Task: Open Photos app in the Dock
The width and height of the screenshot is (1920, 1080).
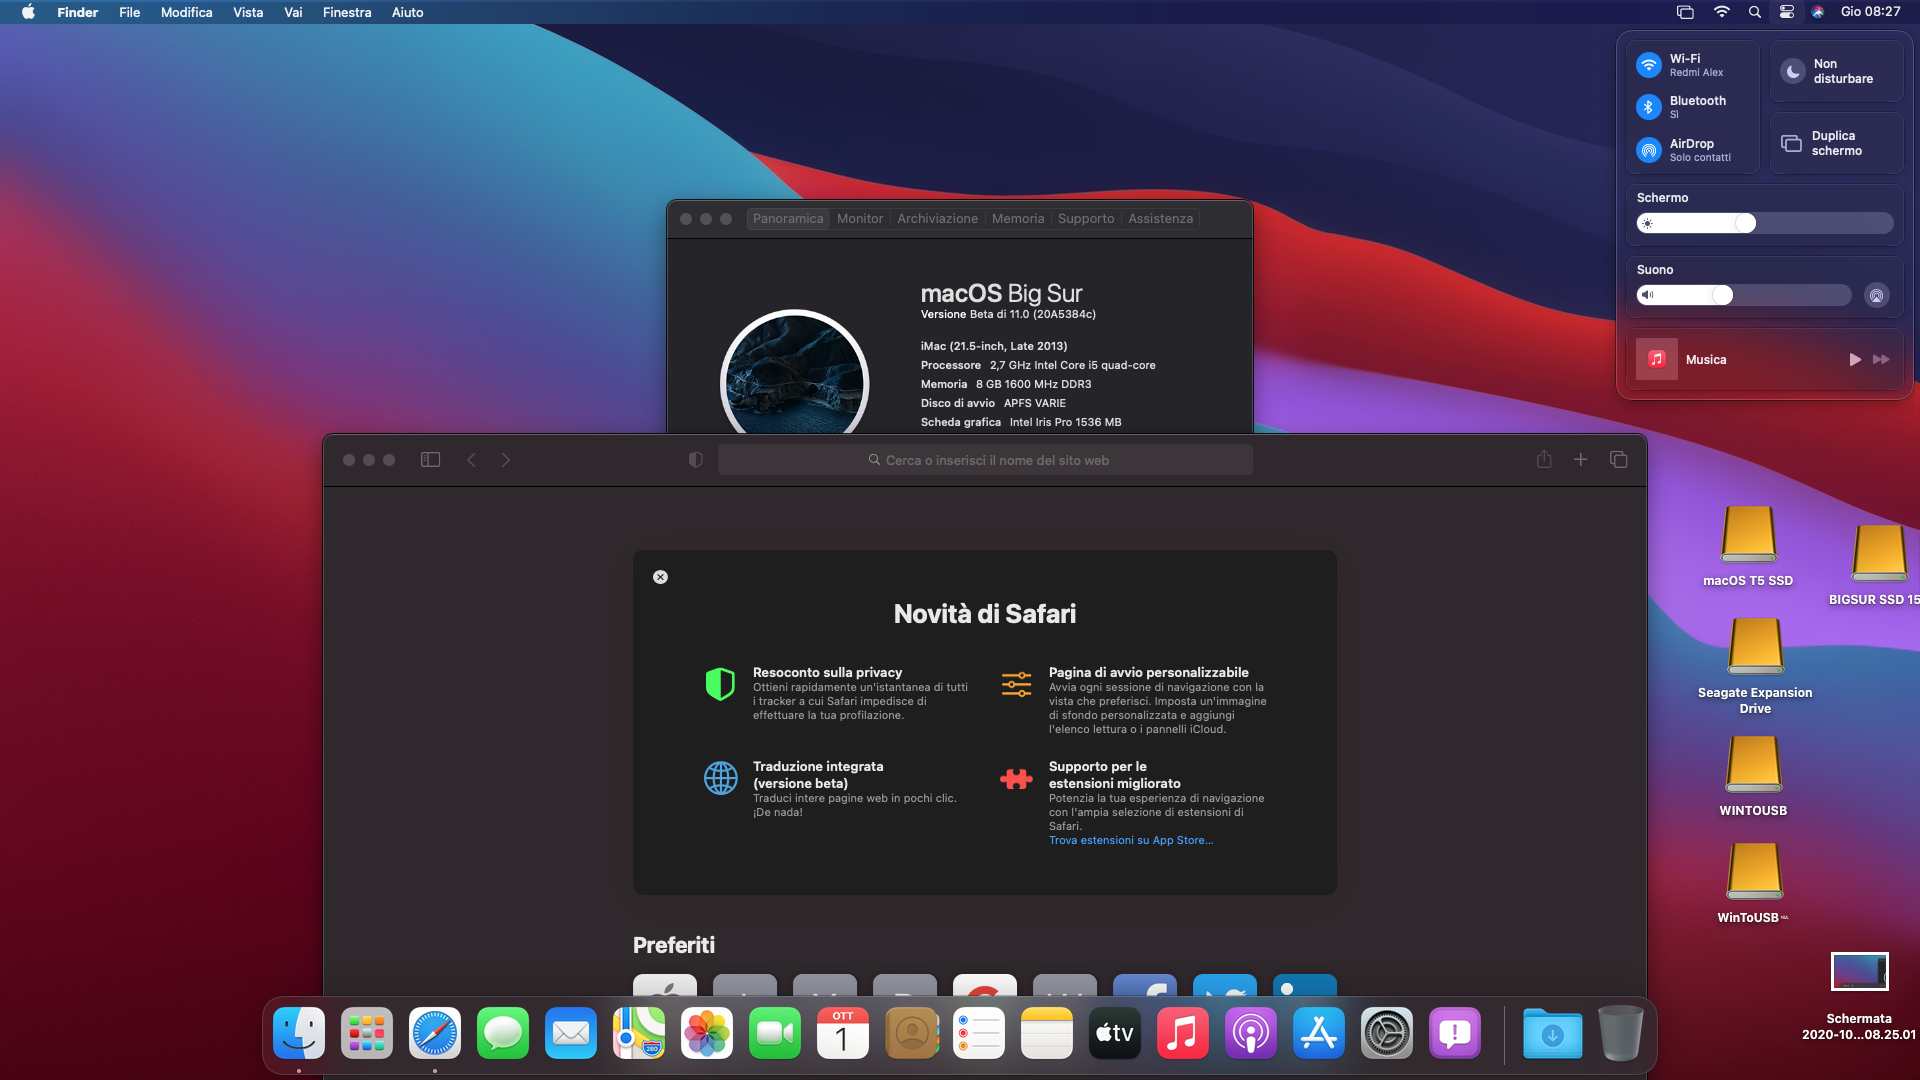Action: tap(707, 1033)
